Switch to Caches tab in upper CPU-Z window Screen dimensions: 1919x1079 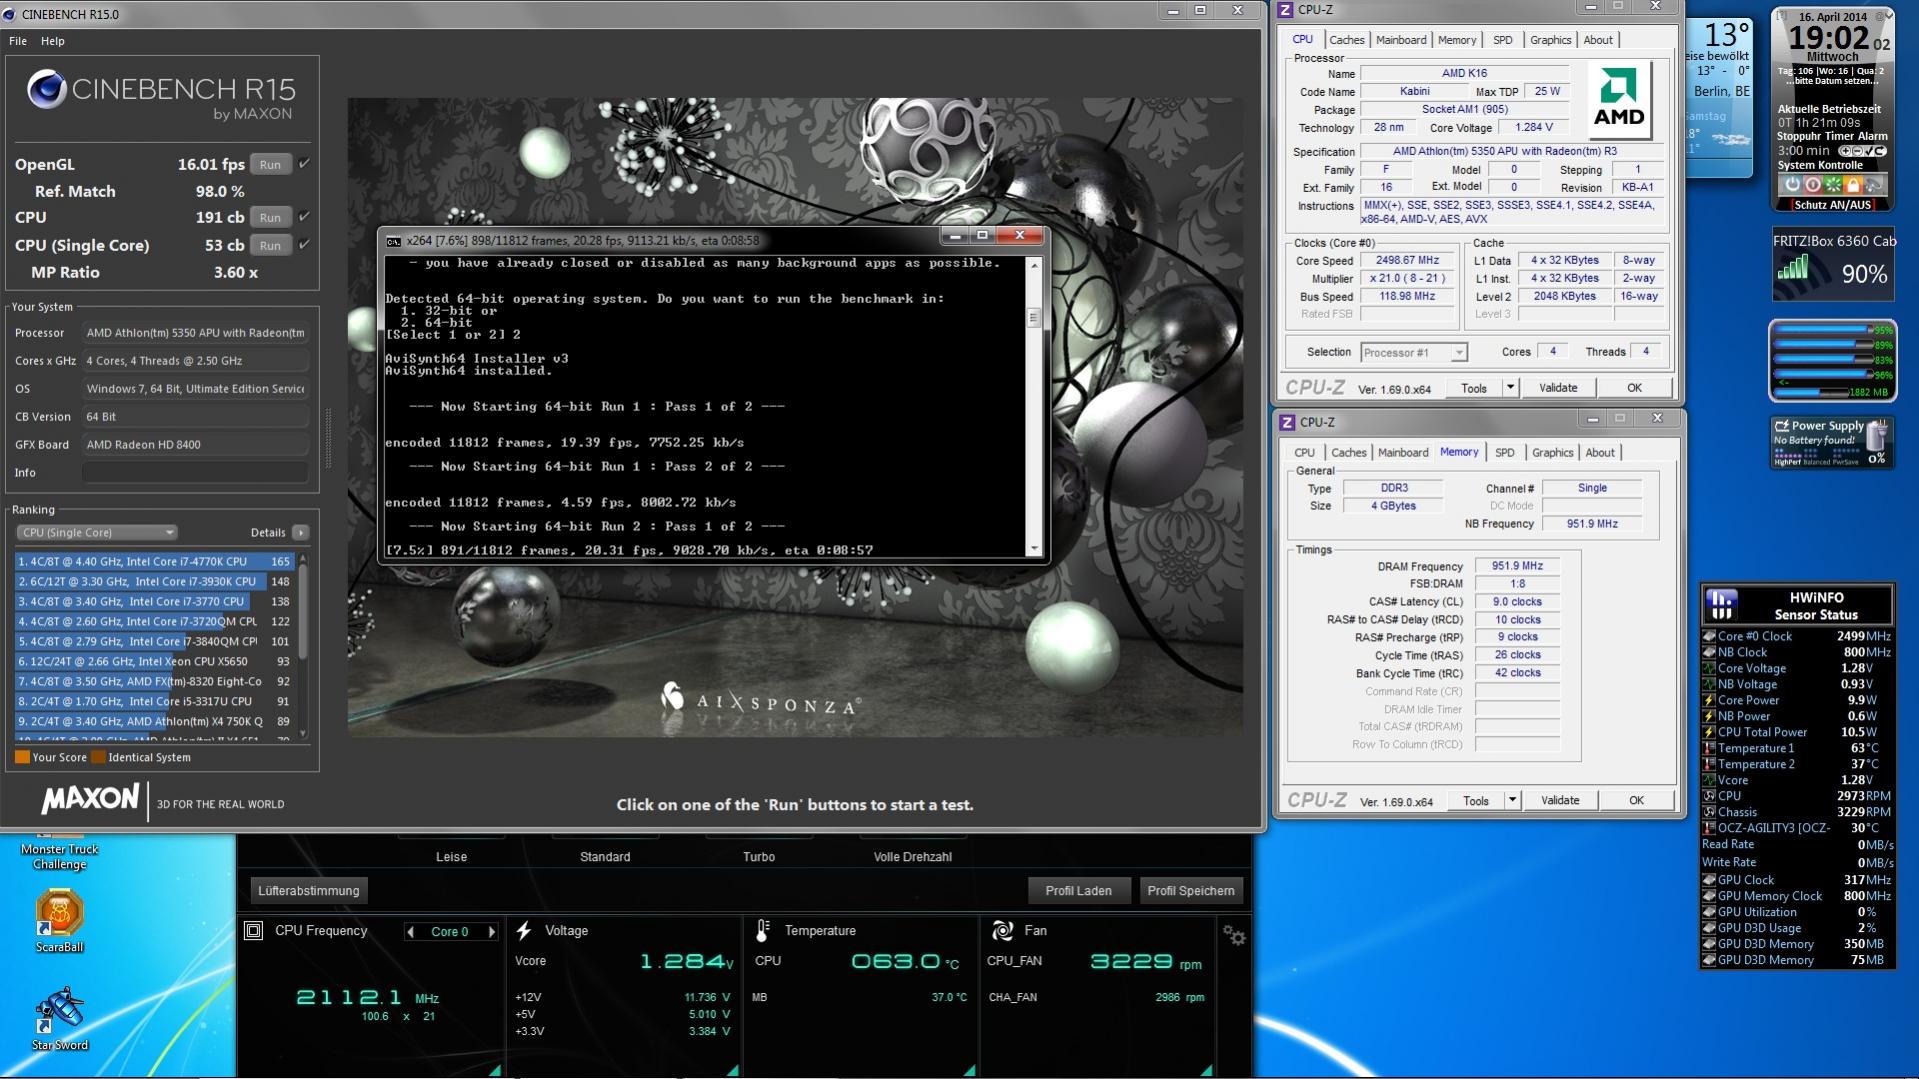pyautogui.click(x=1346, y=40)
